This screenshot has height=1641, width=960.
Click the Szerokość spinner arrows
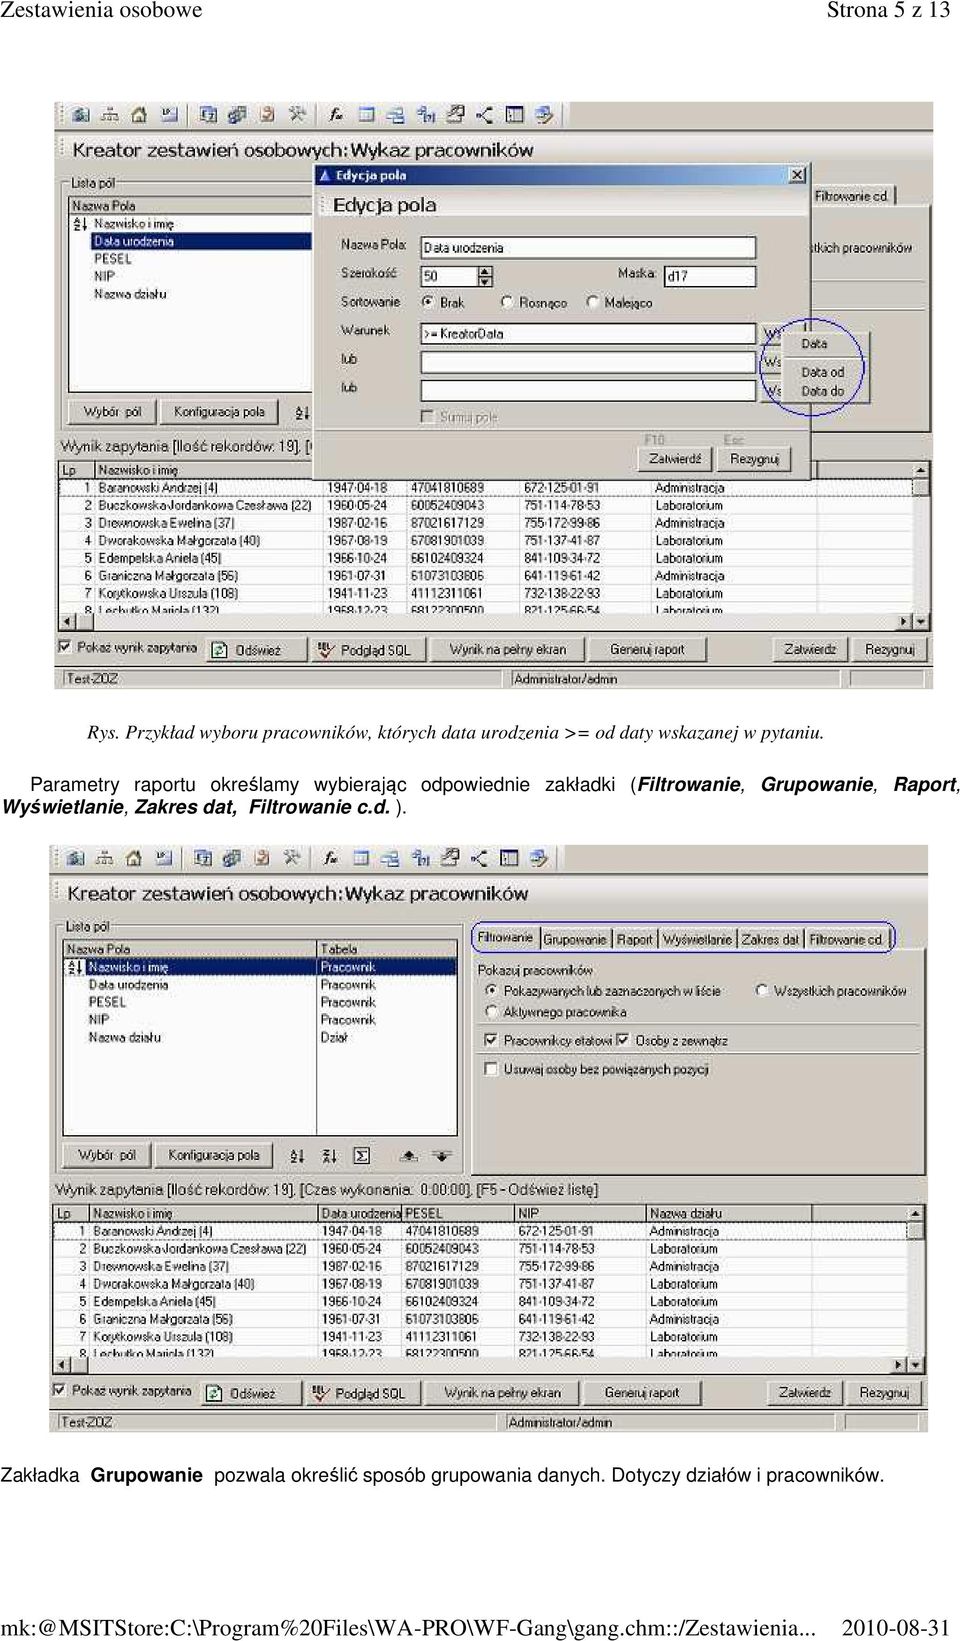pos(485,275)
